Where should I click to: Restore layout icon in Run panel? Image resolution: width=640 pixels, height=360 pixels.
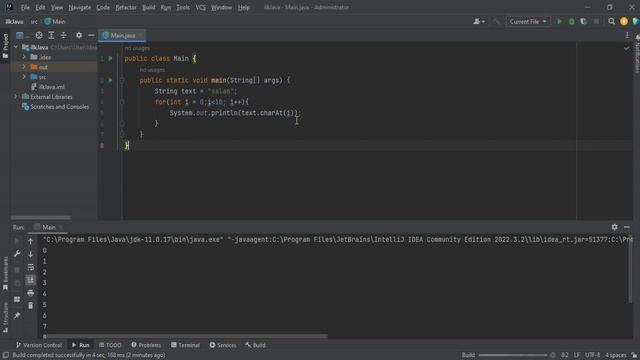coord(17,300)
